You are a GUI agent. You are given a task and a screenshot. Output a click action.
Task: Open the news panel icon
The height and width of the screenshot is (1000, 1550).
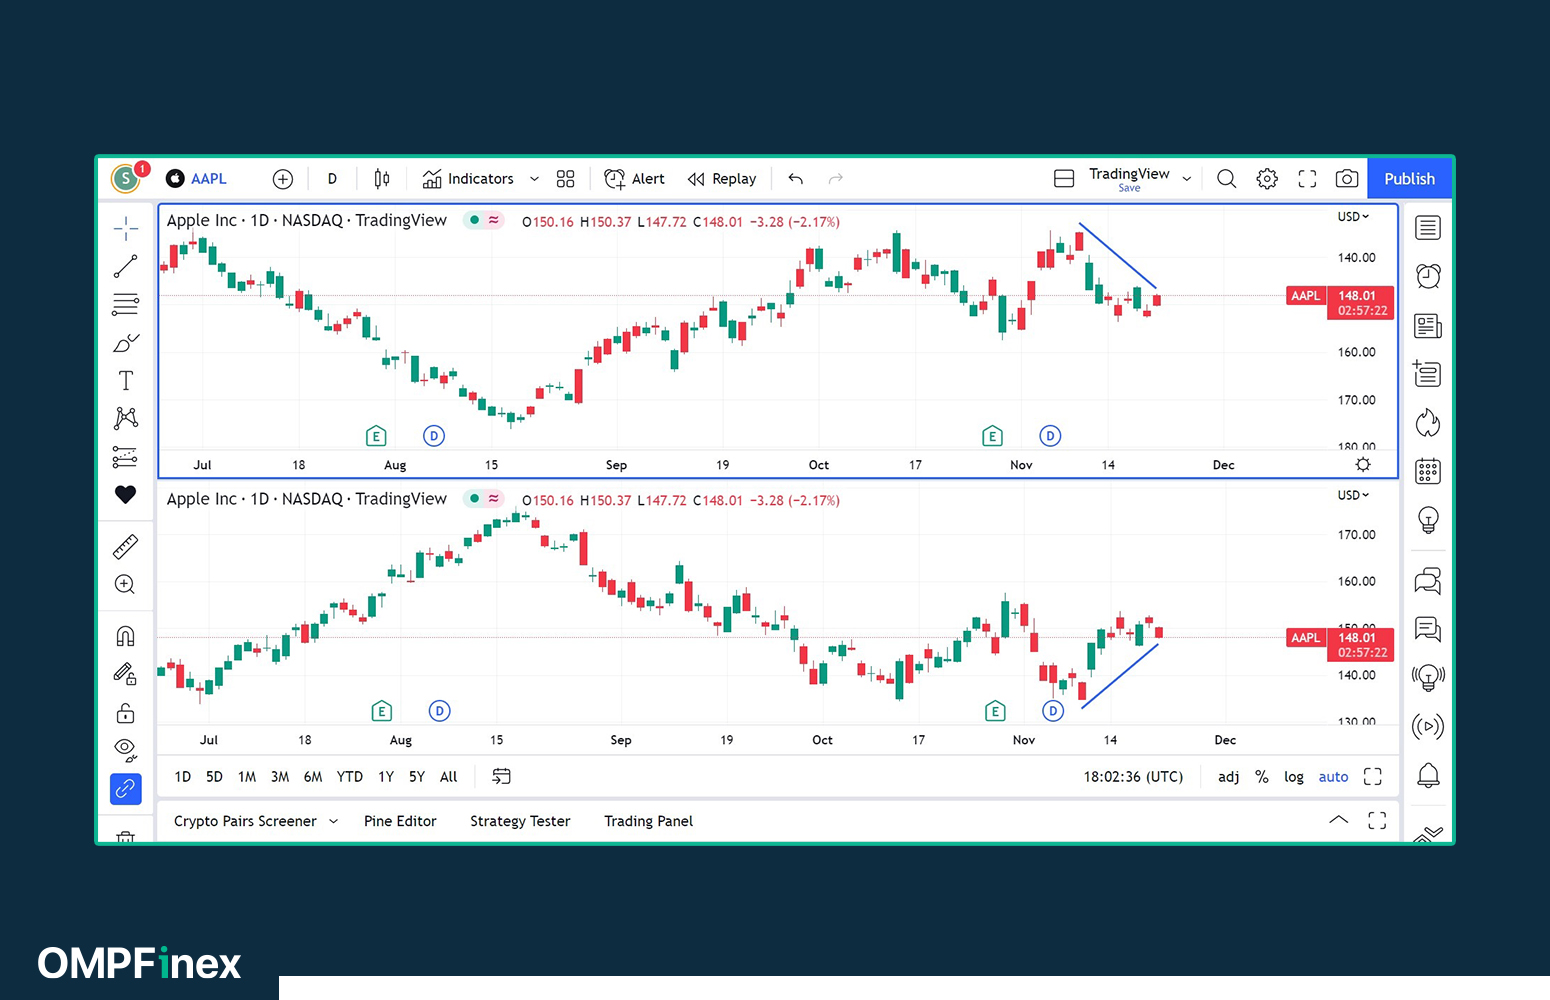pyautogui.click(x=1428, y=326)
